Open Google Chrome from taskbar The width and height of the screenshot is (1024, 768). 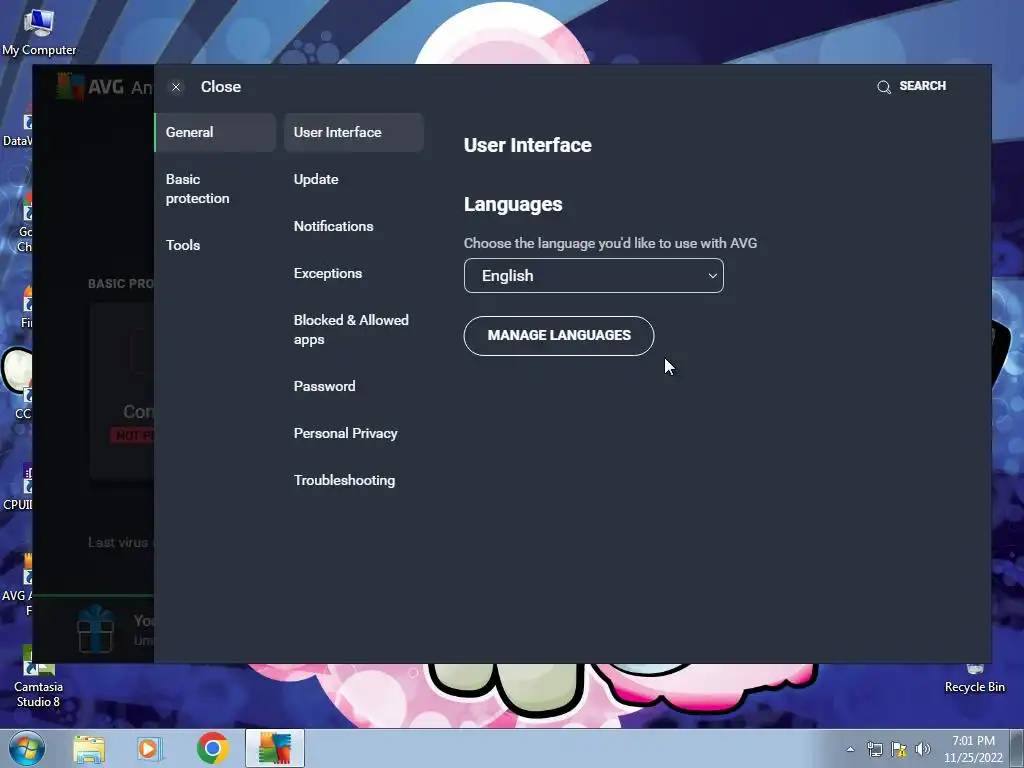[x=212, y=748]
